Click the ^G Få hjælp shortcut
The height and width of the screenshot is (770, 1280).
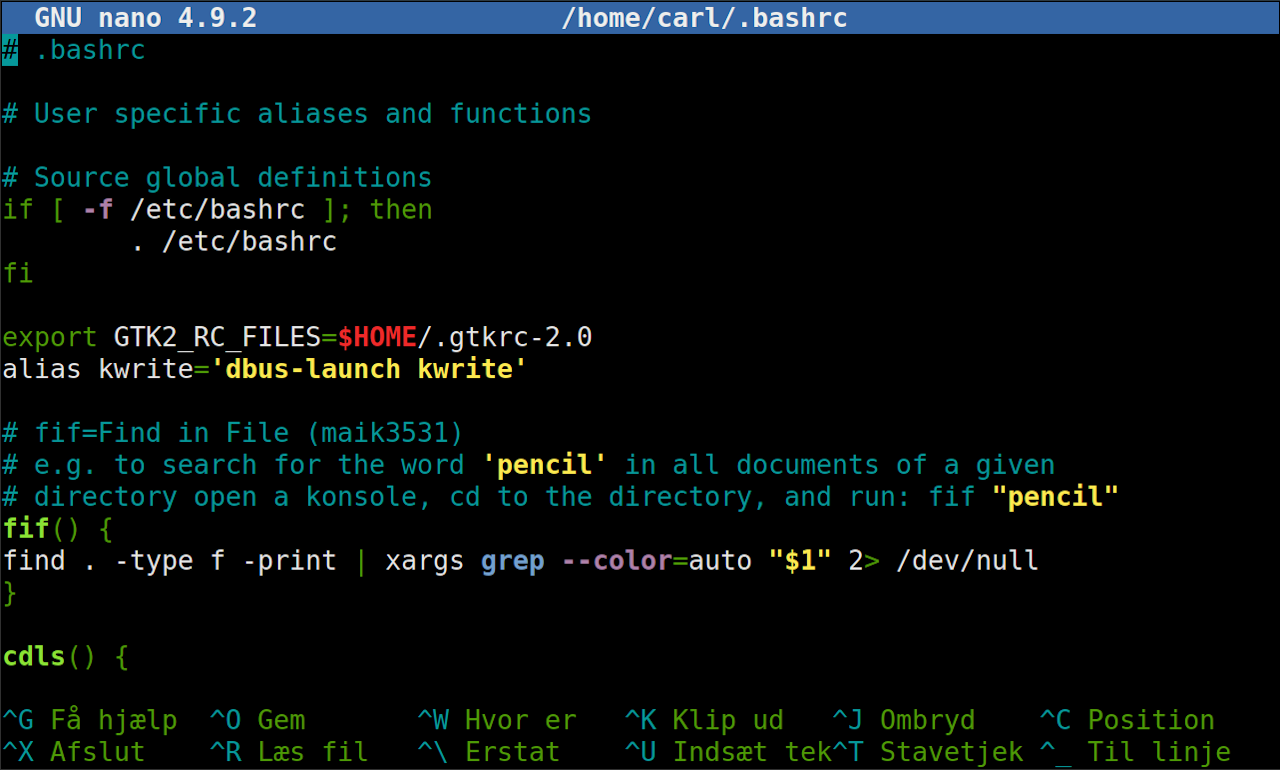90,720
